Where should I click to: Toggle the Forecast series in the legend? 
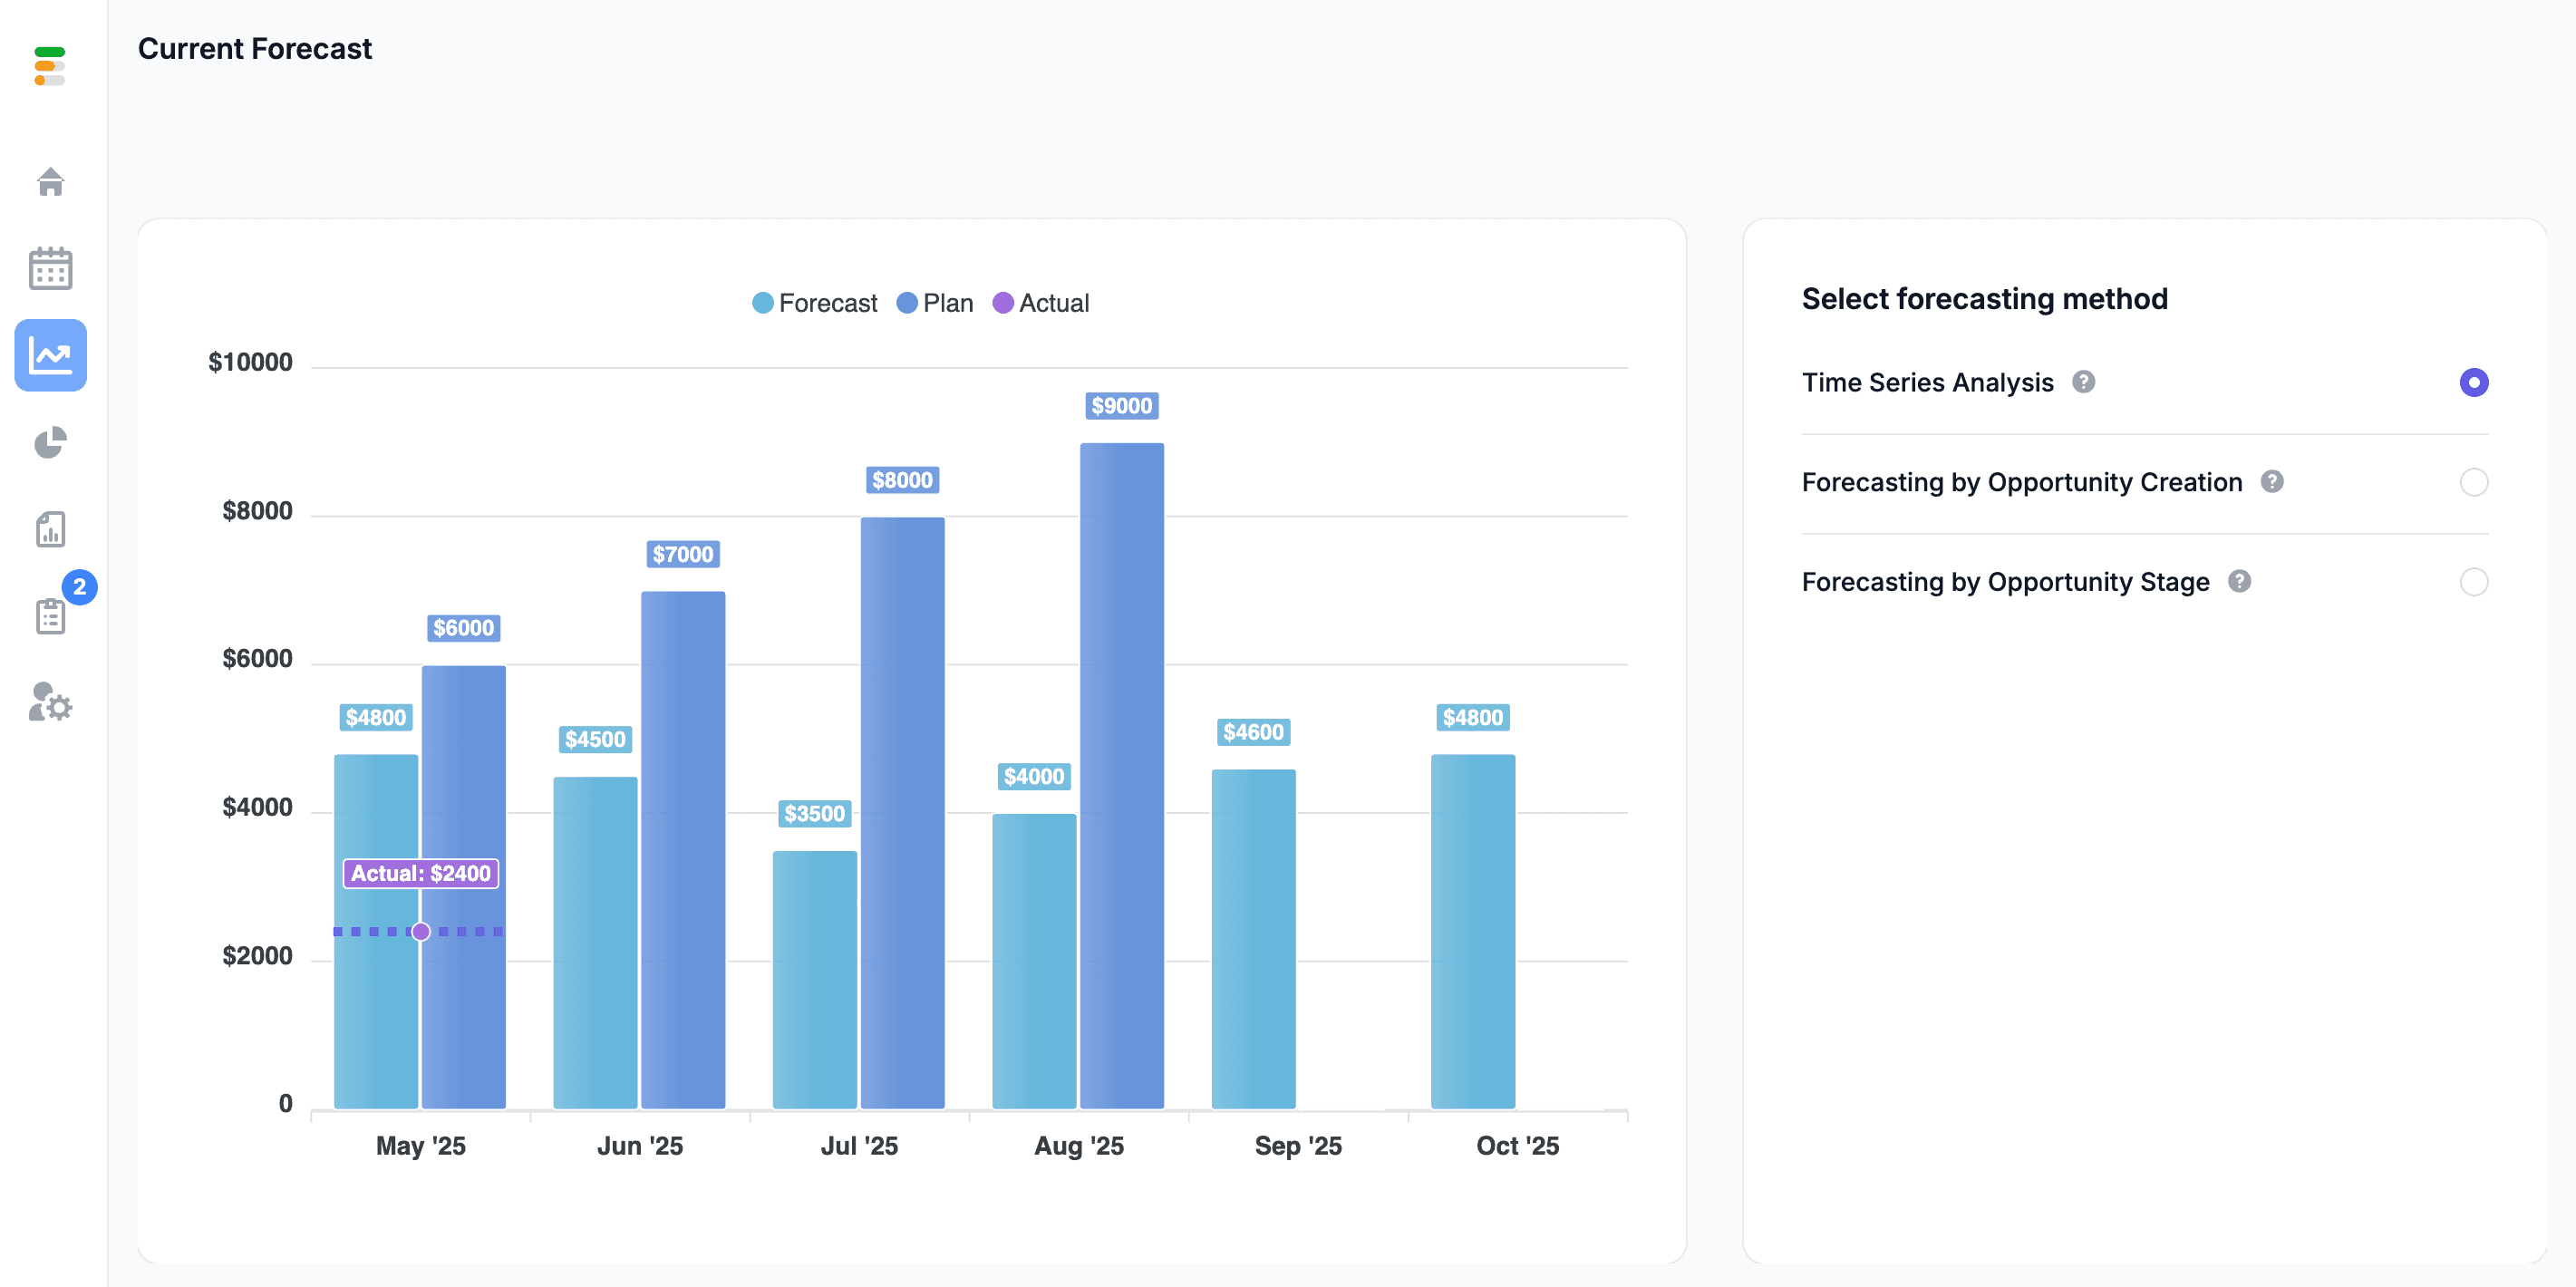[x=814, y=303]
